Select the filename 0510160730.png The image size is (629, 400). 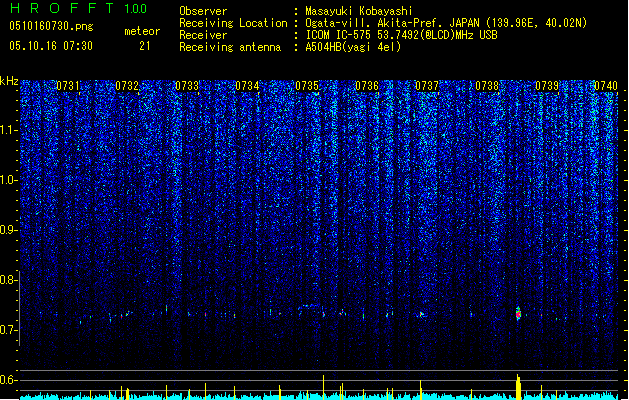click(x=51, y=27)
